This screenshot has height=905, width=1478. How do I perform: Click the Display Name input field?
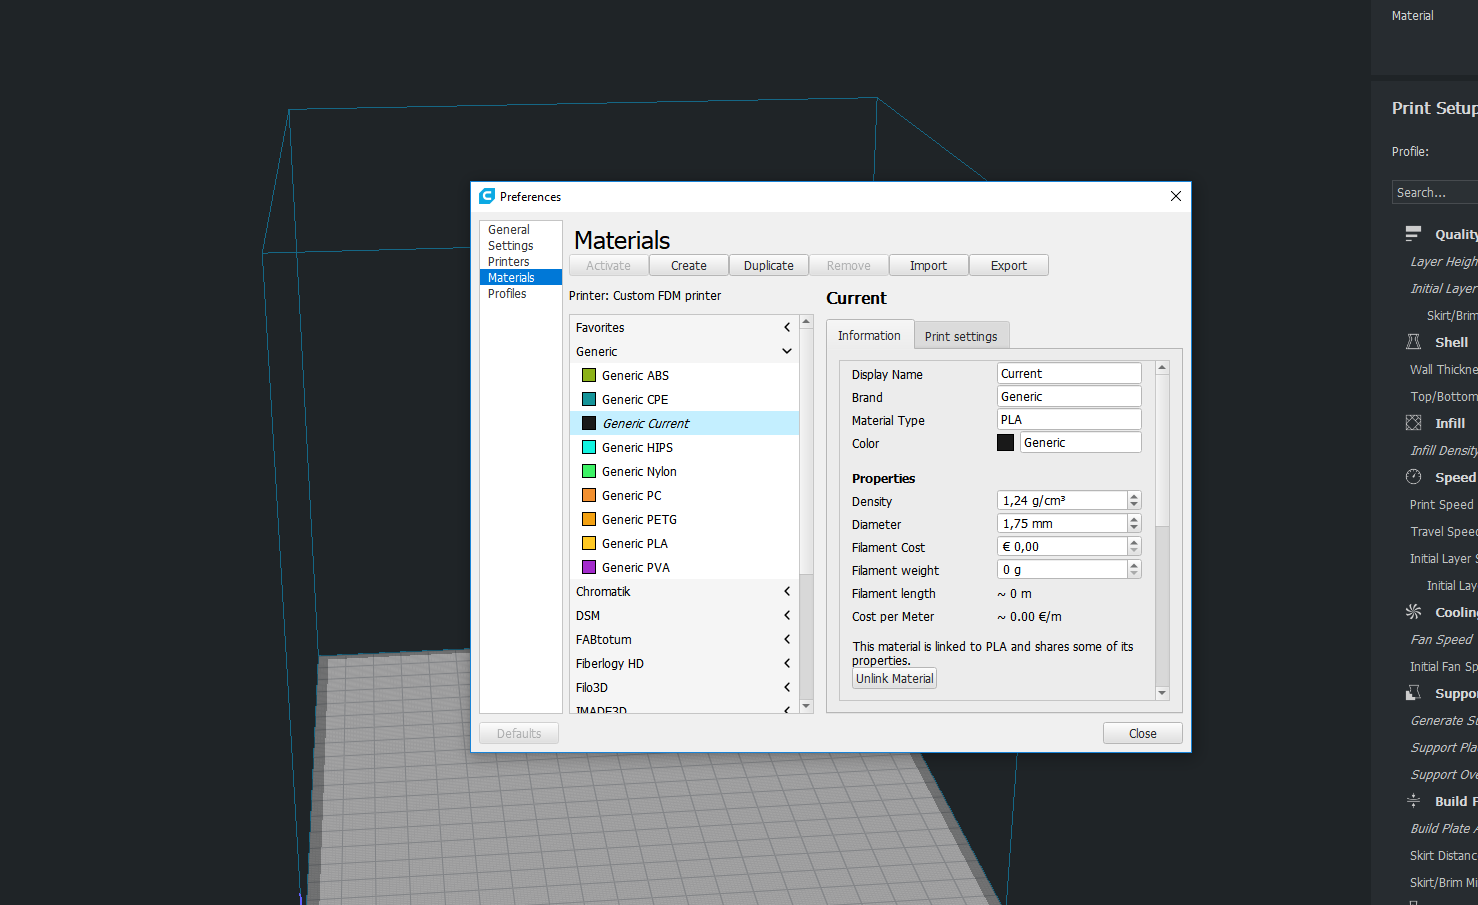1069,373
